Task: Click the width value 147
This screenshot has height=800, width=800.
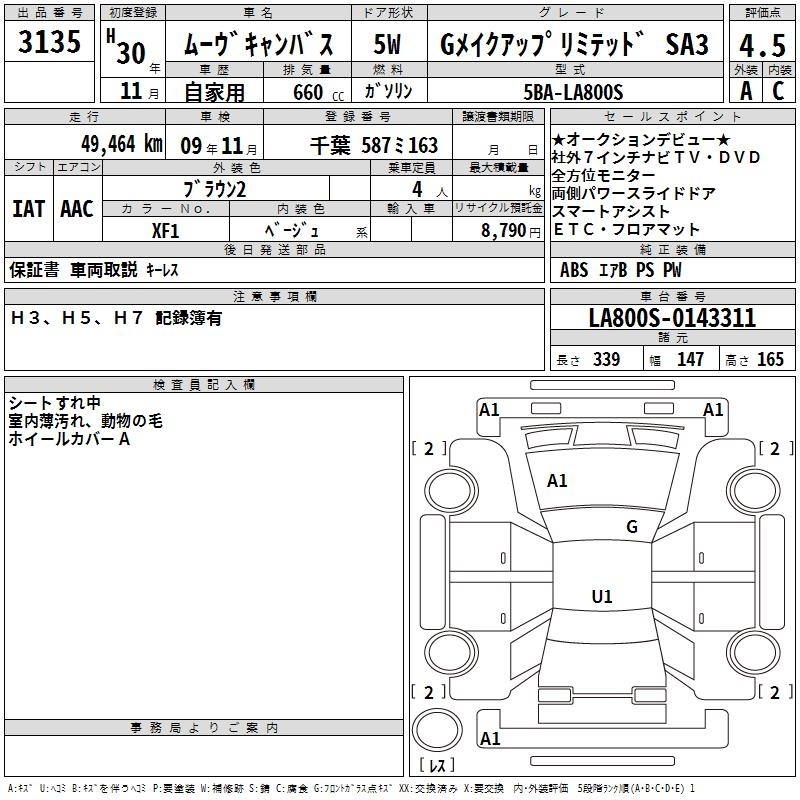Action: (690, 360)
